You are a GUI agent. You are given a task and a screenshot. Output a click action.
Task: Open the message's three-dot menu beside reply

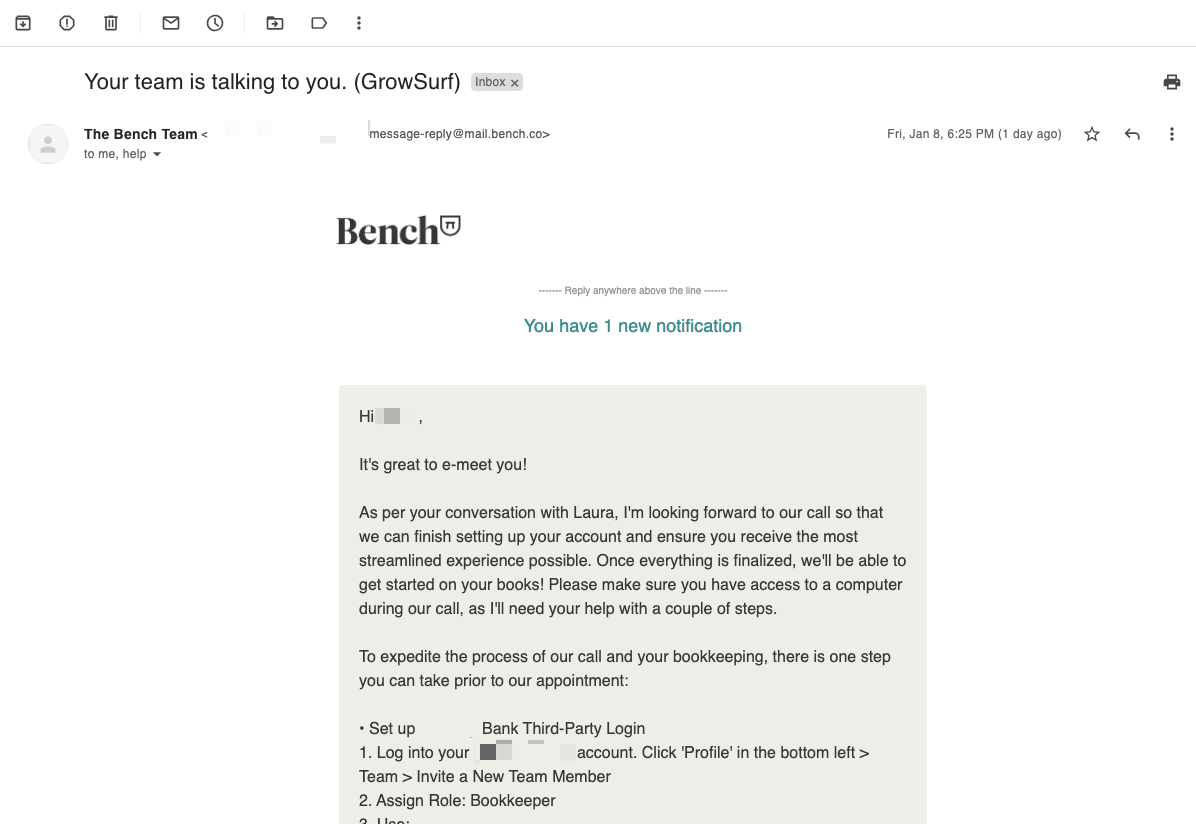pos(1172,134)
